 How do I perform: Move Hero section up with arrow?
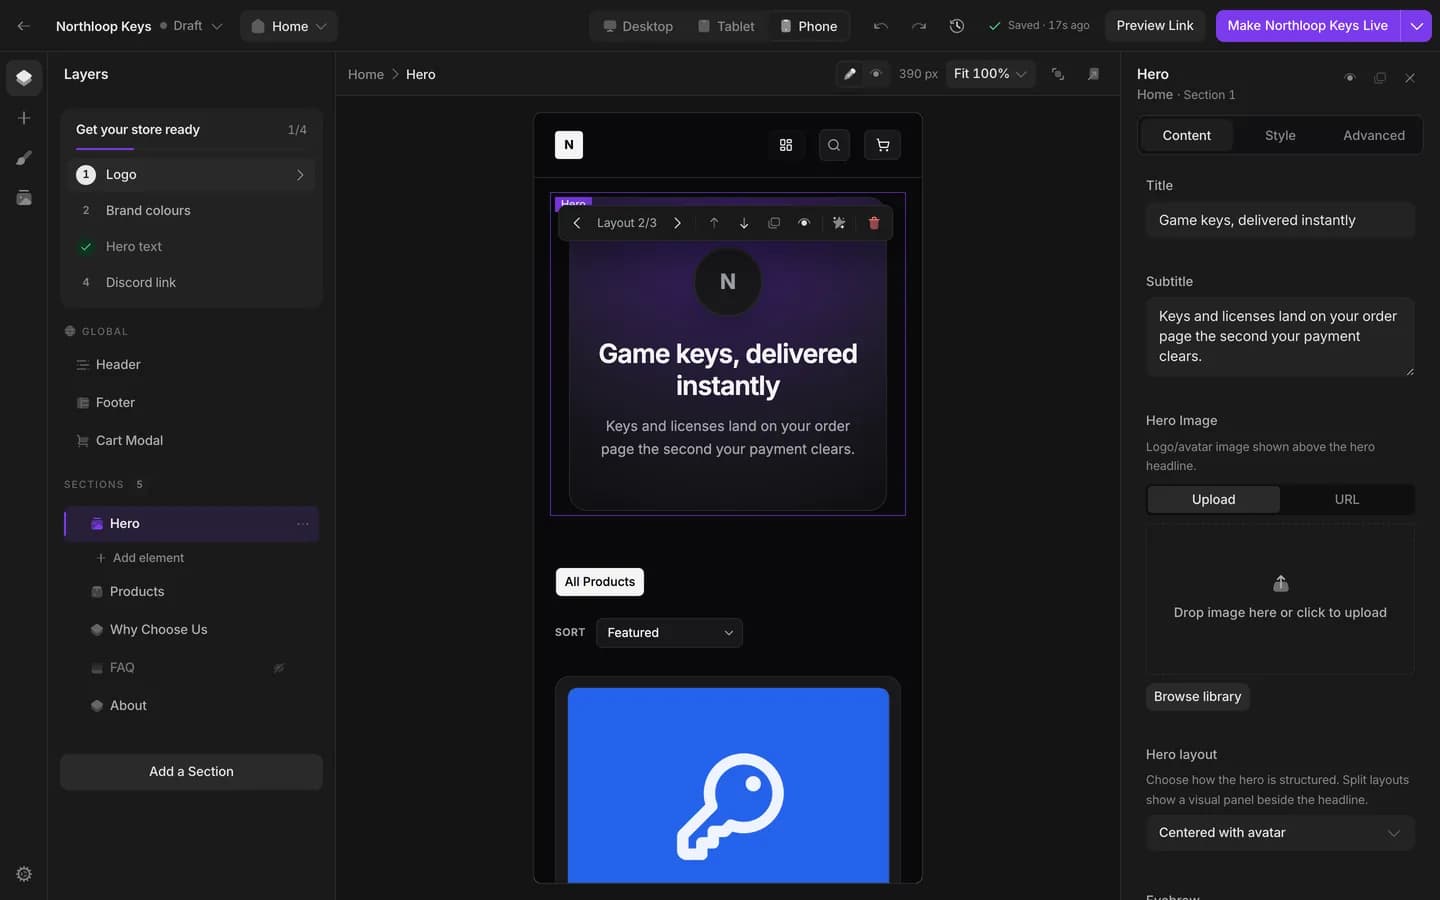[714, 223]
